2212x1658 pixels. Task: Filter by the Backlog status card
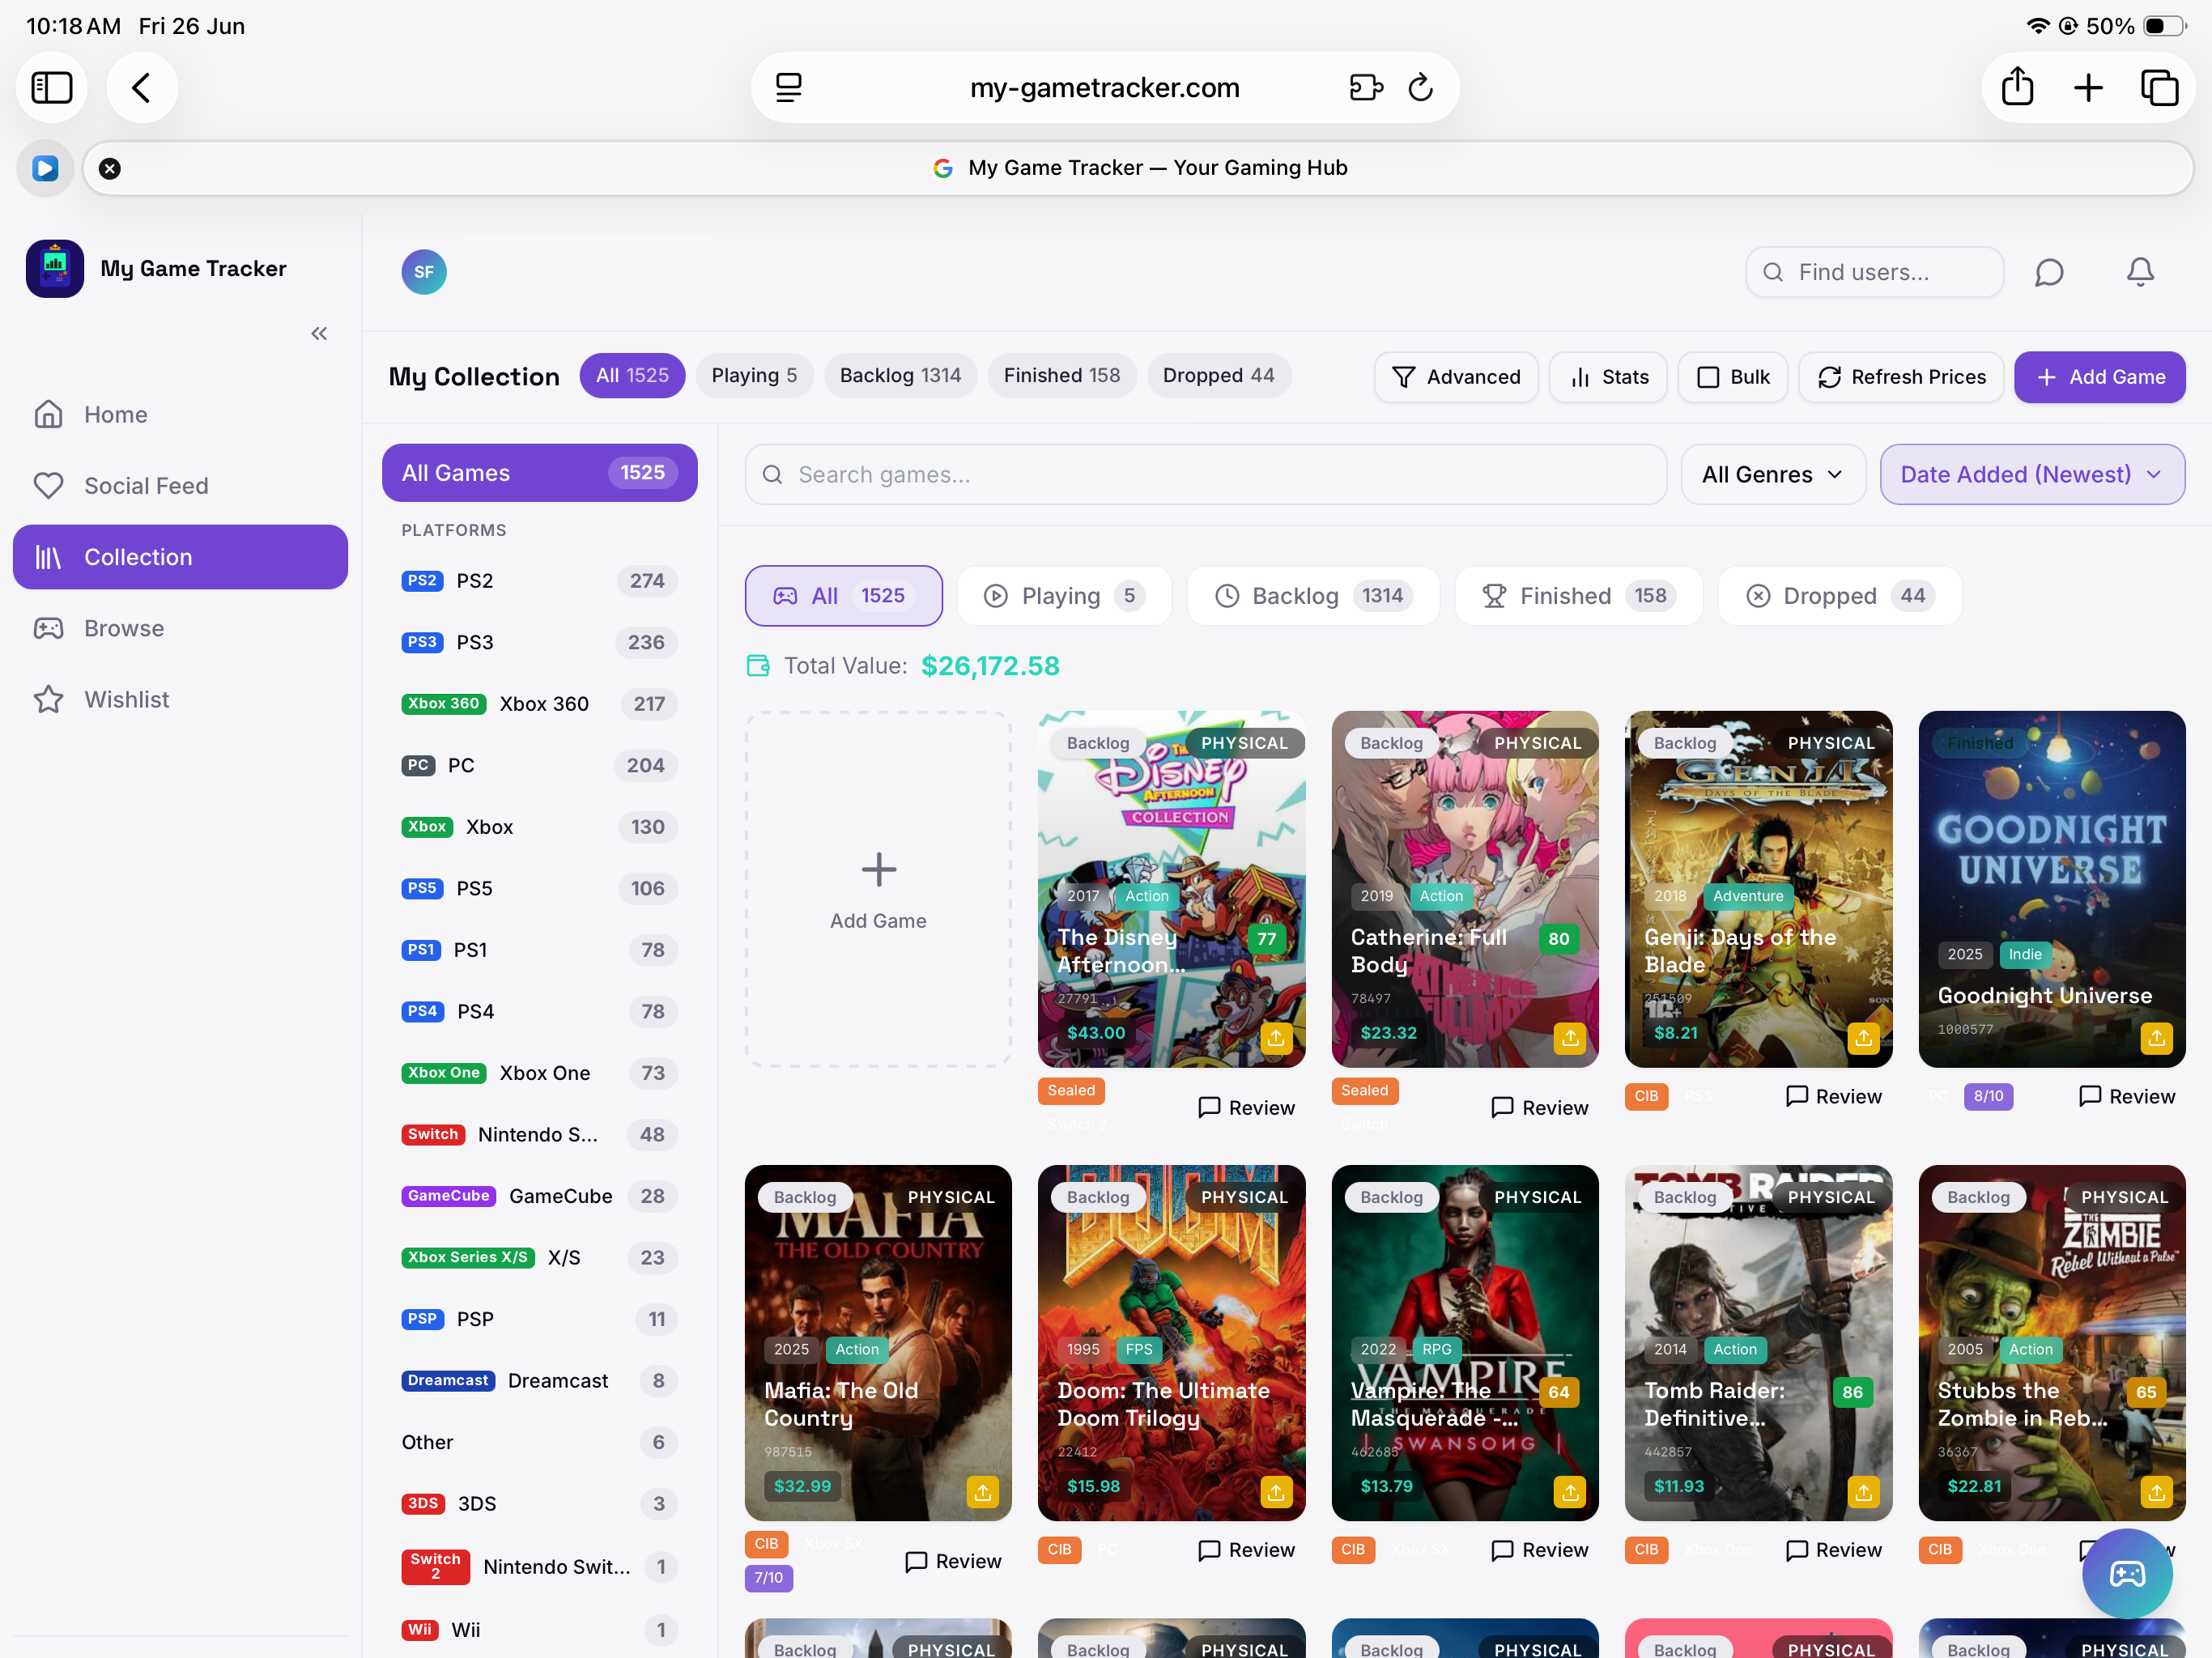(x=1313, y=596)
